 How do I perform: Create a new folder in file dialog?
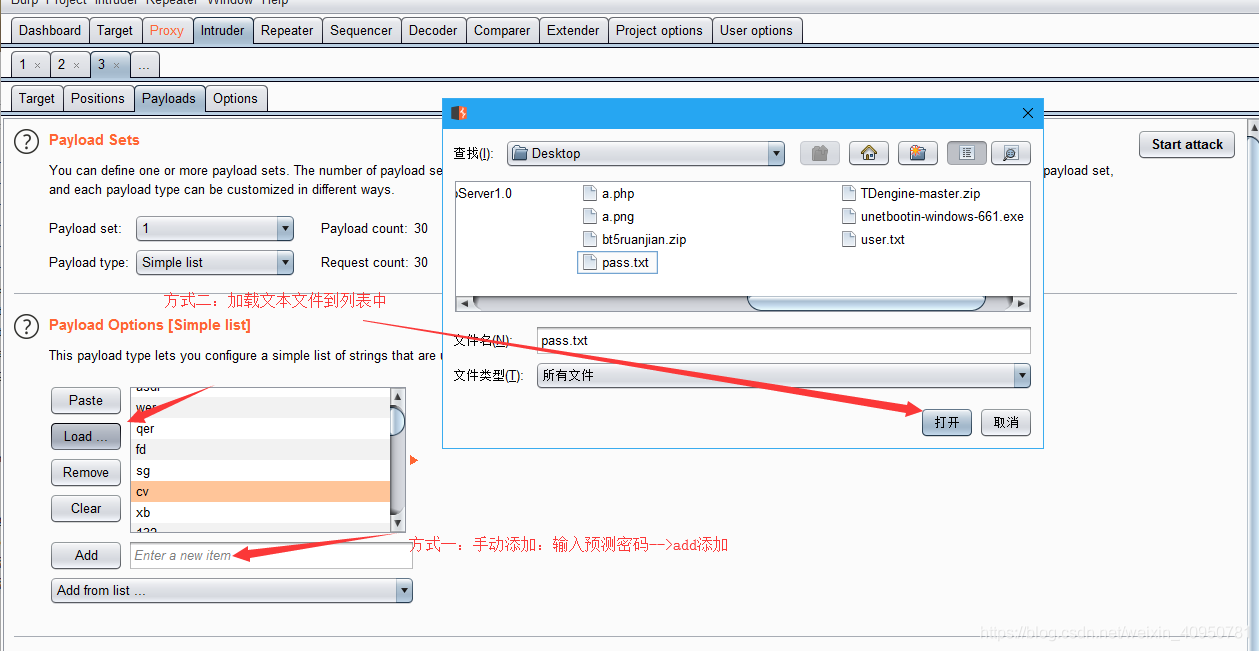[918, 153]
